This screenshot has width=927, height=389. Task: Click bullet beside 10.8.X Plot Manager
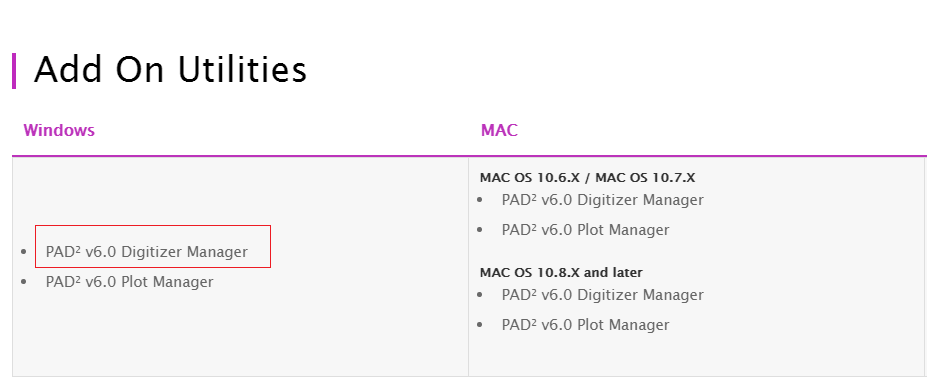tap(479, 325)
